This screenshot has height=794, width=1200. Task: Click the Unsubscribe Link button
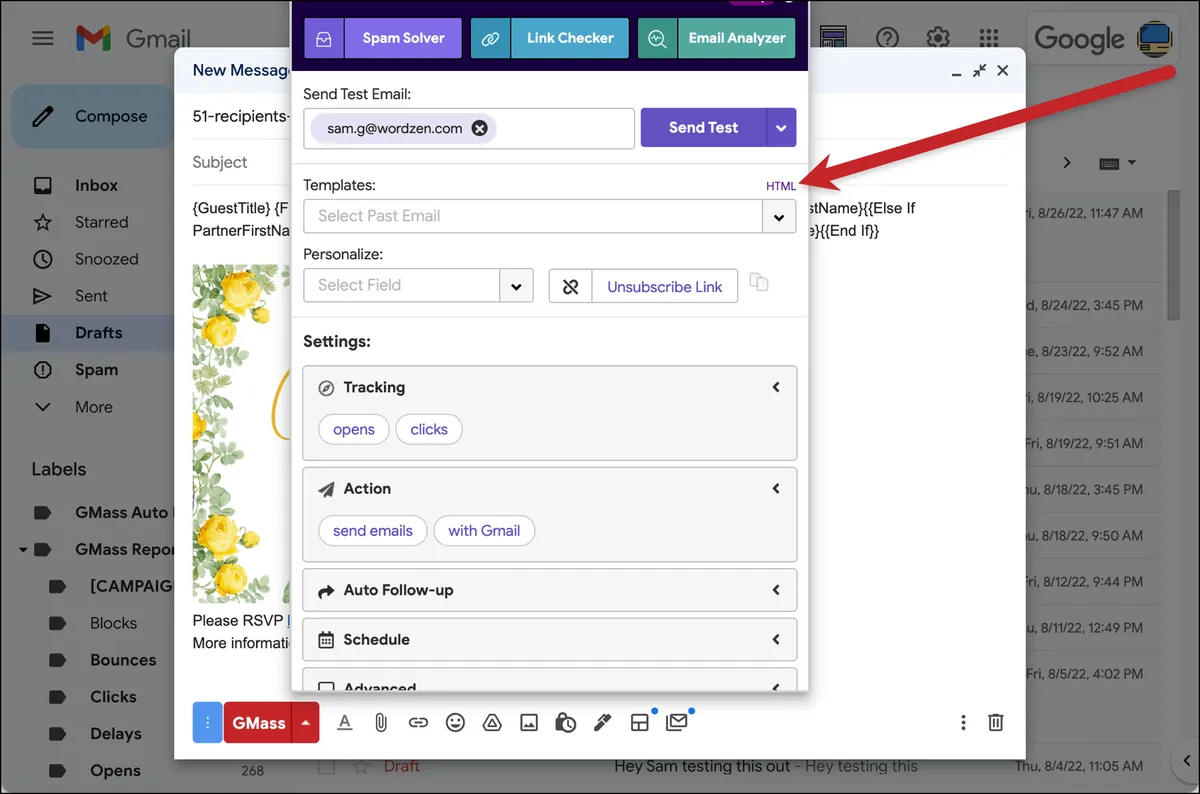pos(665,286)
